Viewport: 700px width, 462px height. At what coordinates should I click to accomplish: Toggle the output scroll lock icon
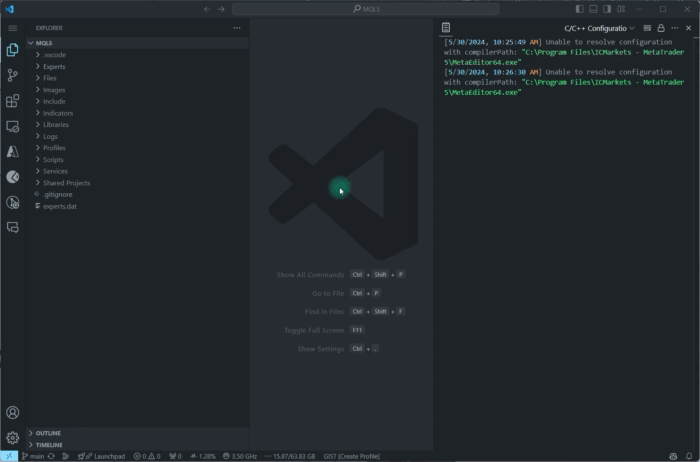661,28
